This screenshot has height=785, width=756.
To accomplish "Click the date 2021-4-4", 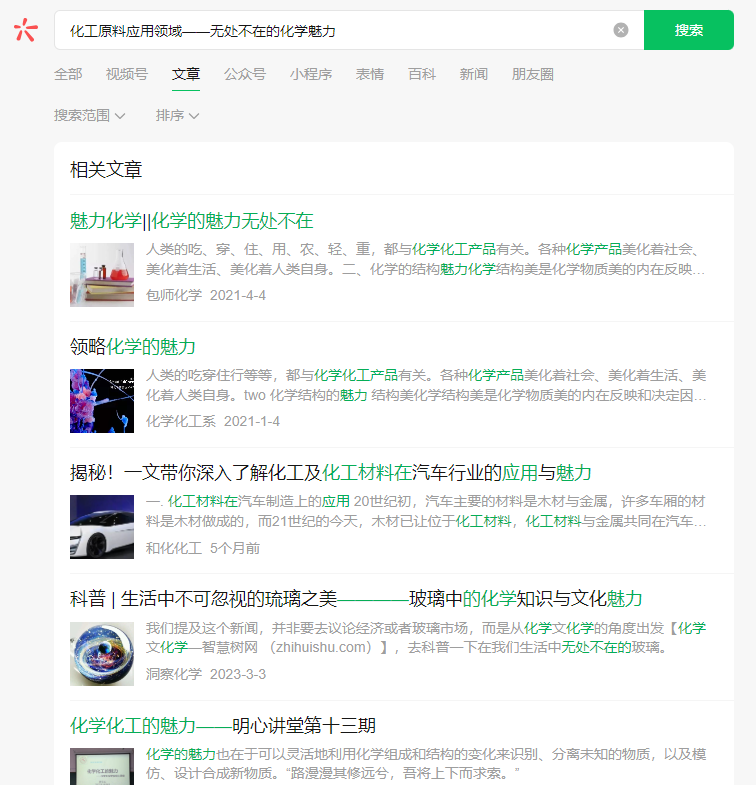I will tap(238, 295).
